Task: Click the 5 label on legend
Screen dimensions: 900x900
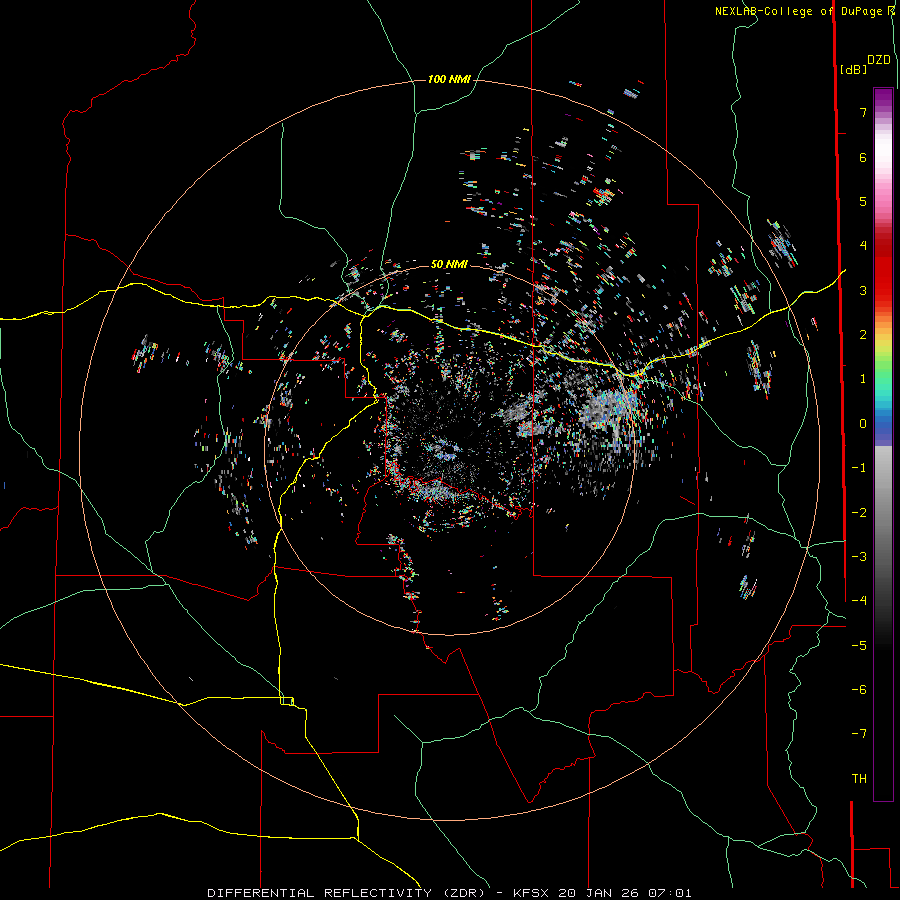Action: click(863, 201)
